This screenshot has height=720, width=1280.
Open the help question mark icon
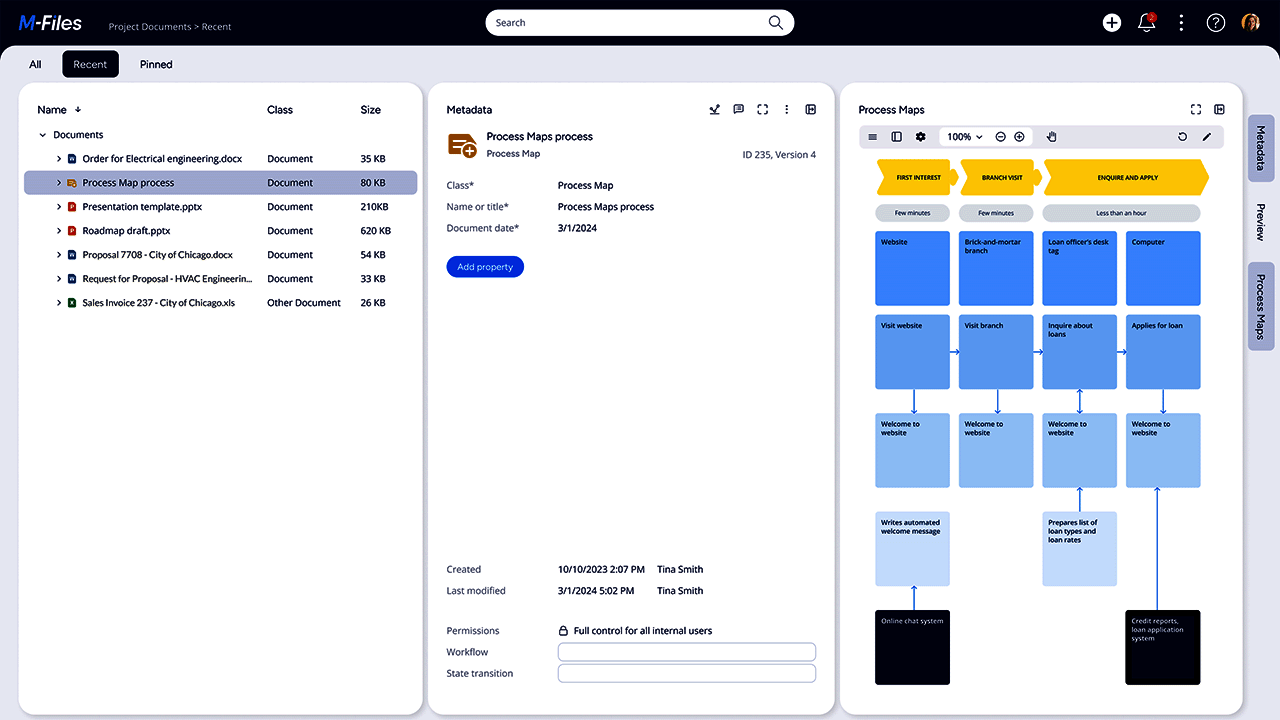click(1216, 23)
